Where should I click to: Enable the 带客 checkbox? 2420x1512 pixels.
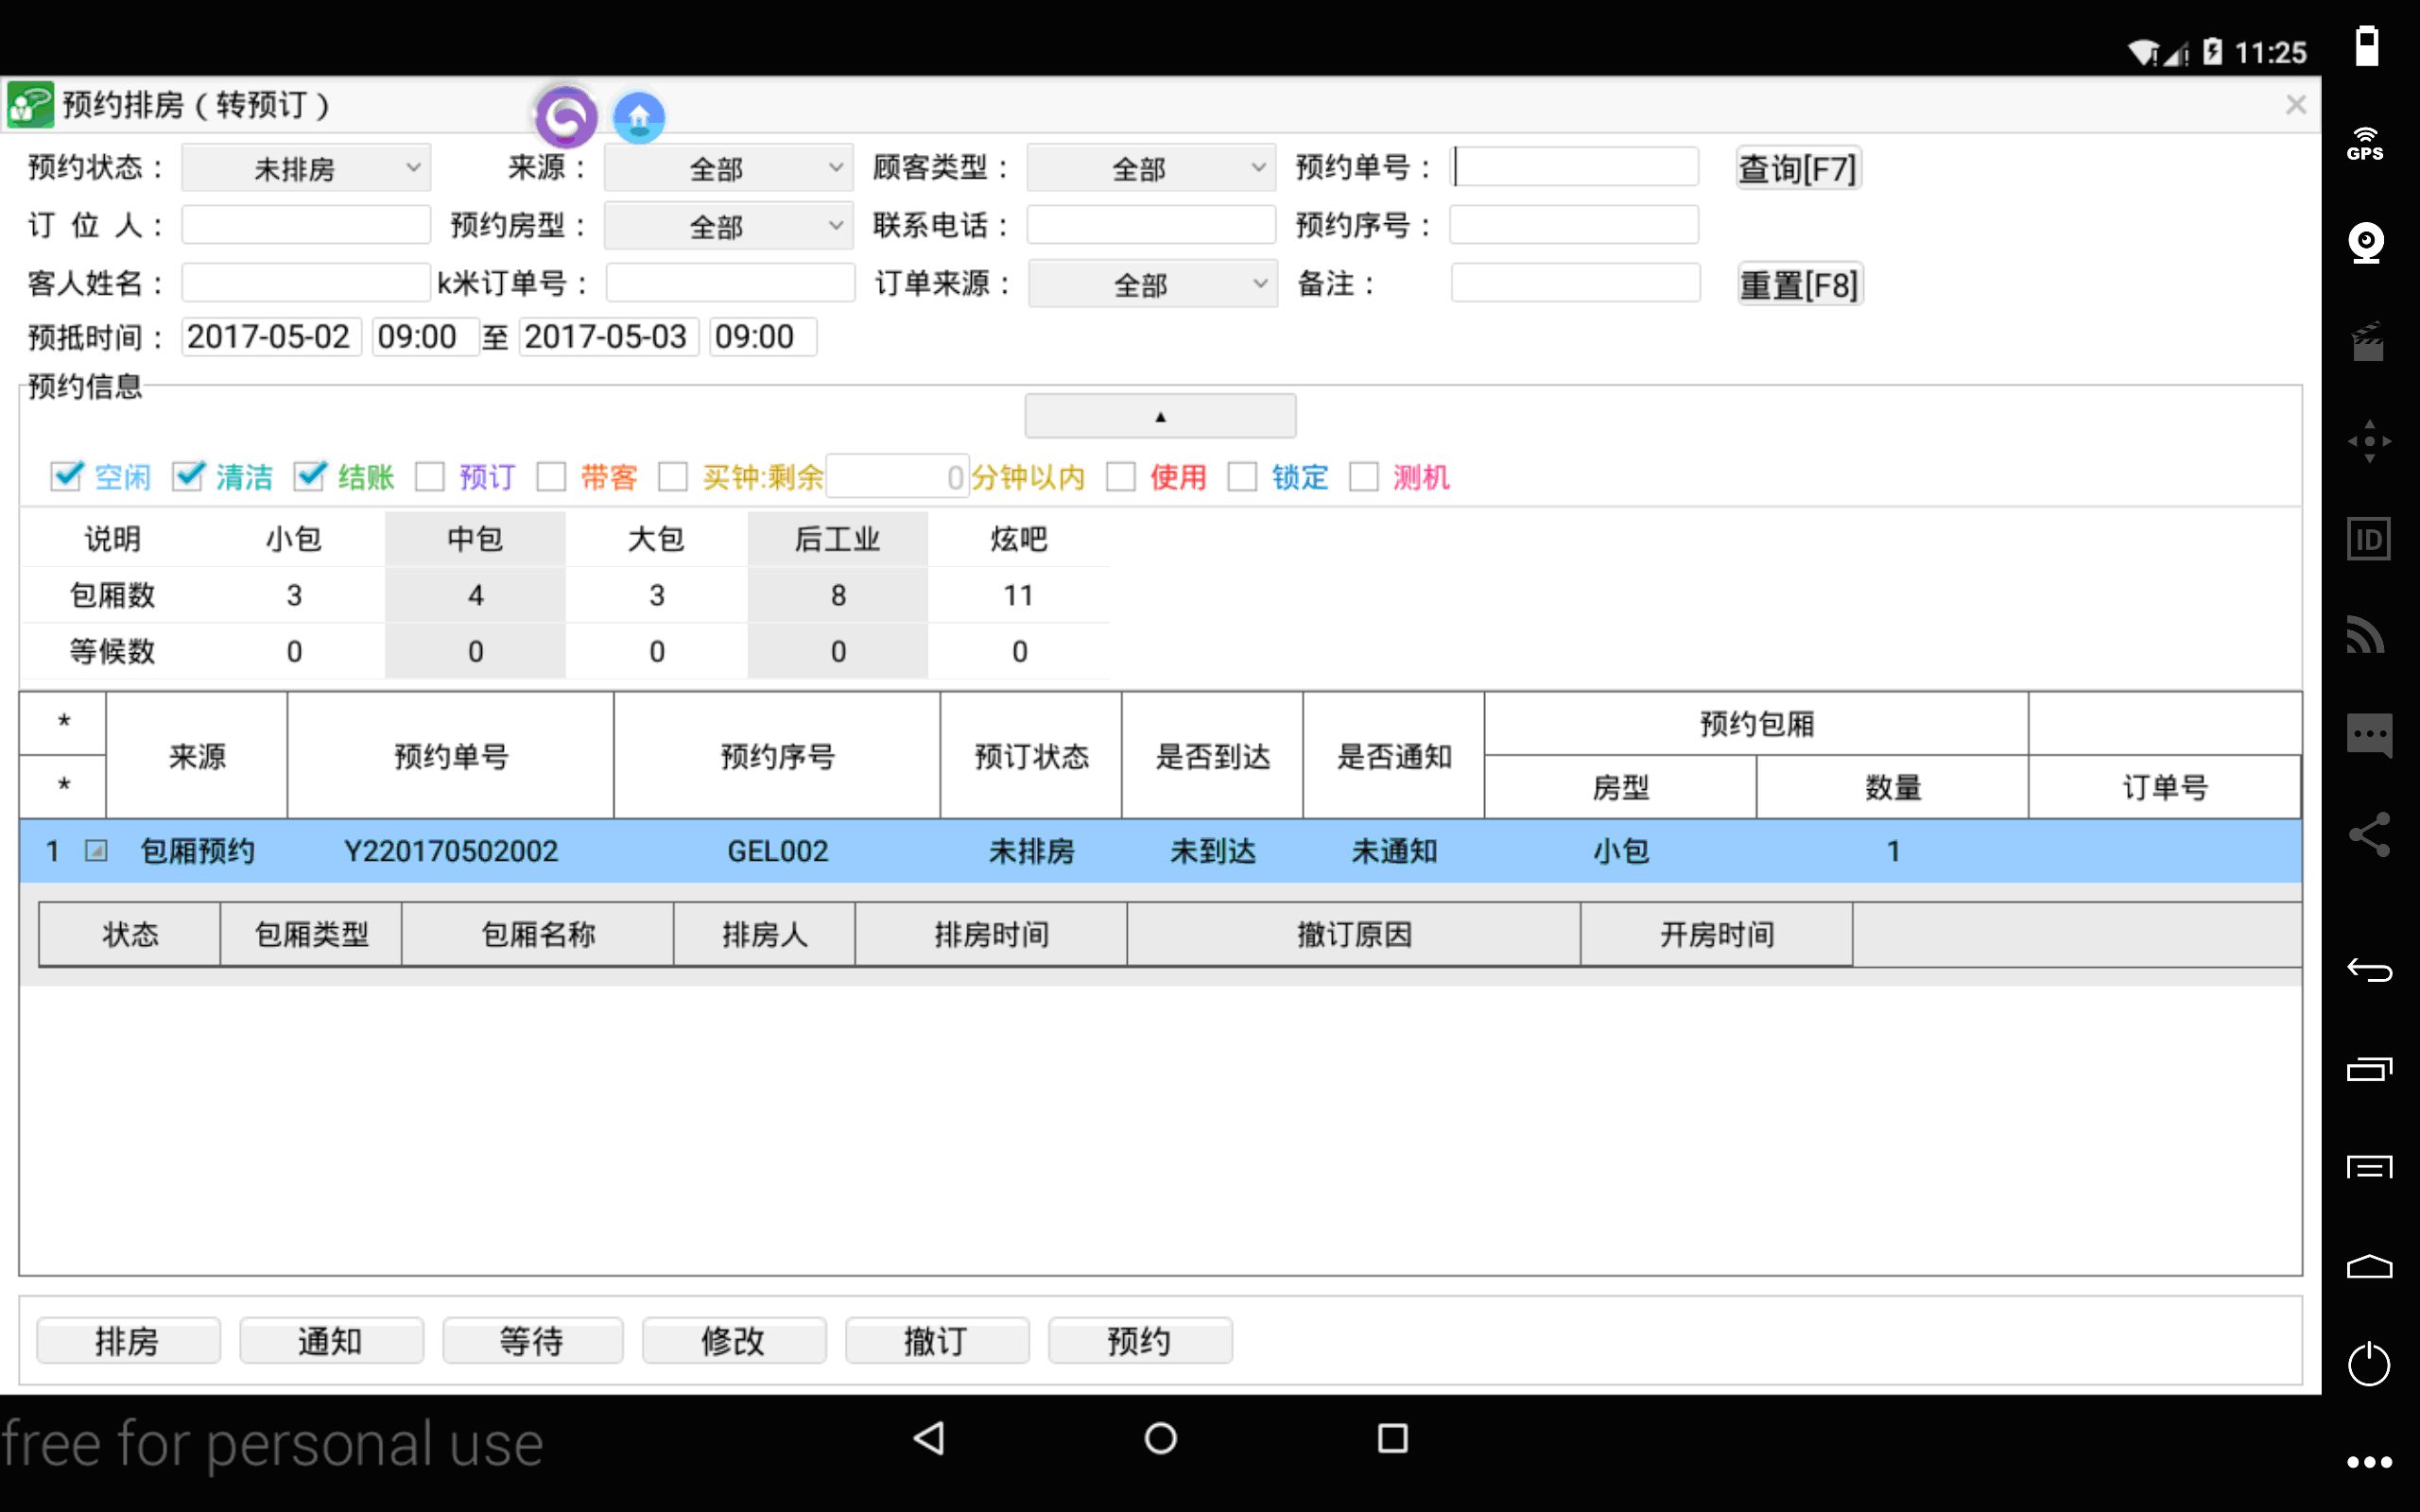(551, 476)
